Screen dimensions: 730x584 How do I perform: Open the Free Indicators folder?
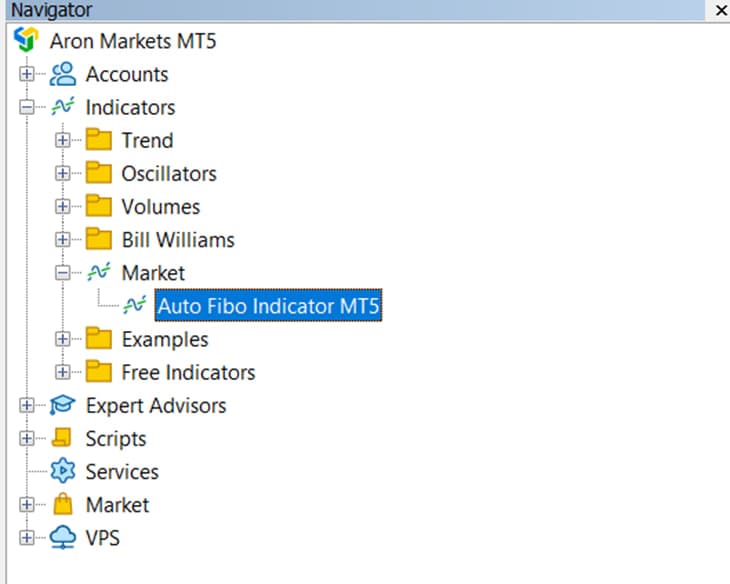[x=188, y=372]
